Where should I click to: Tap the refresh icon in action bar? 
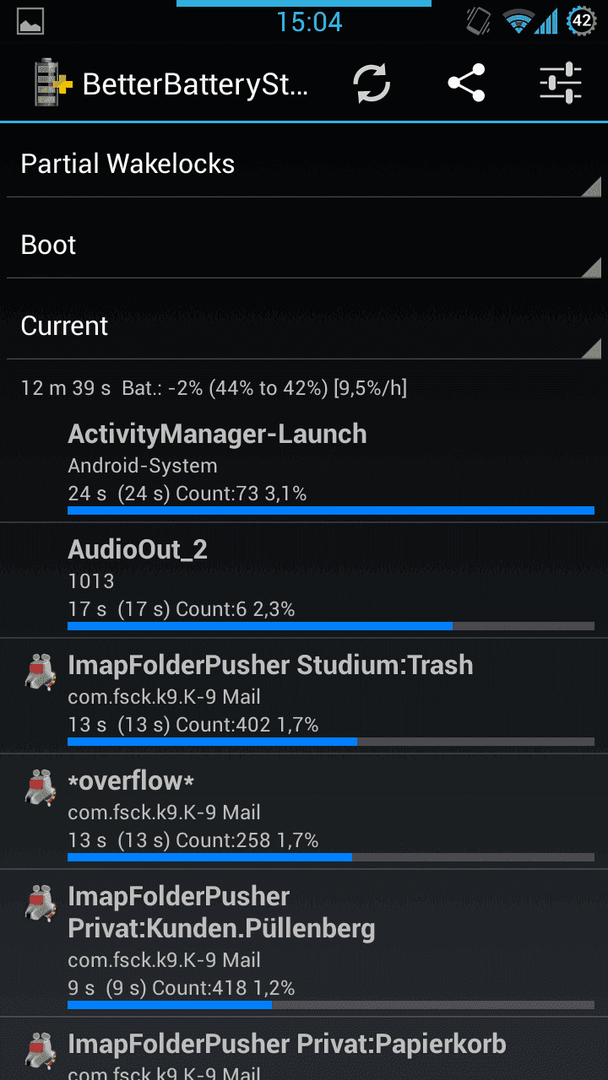(372, 84)
